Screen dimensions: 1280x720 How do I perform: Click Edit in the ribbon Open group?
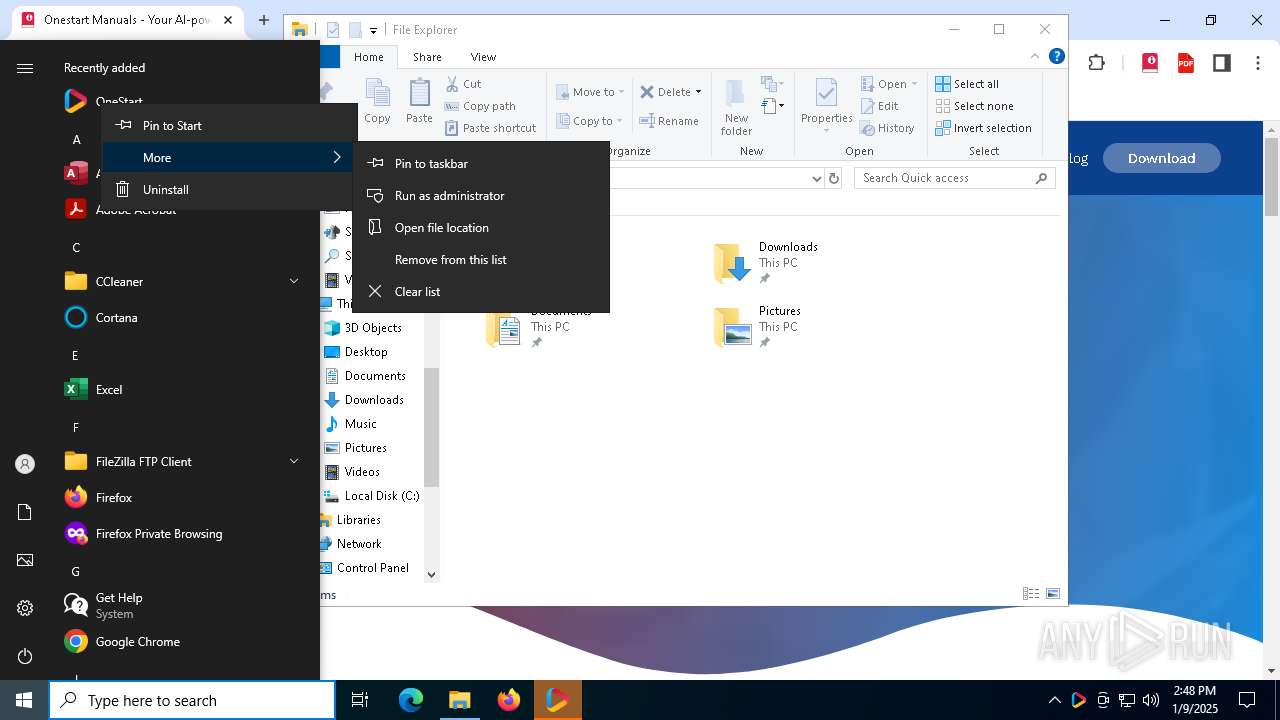879,106
